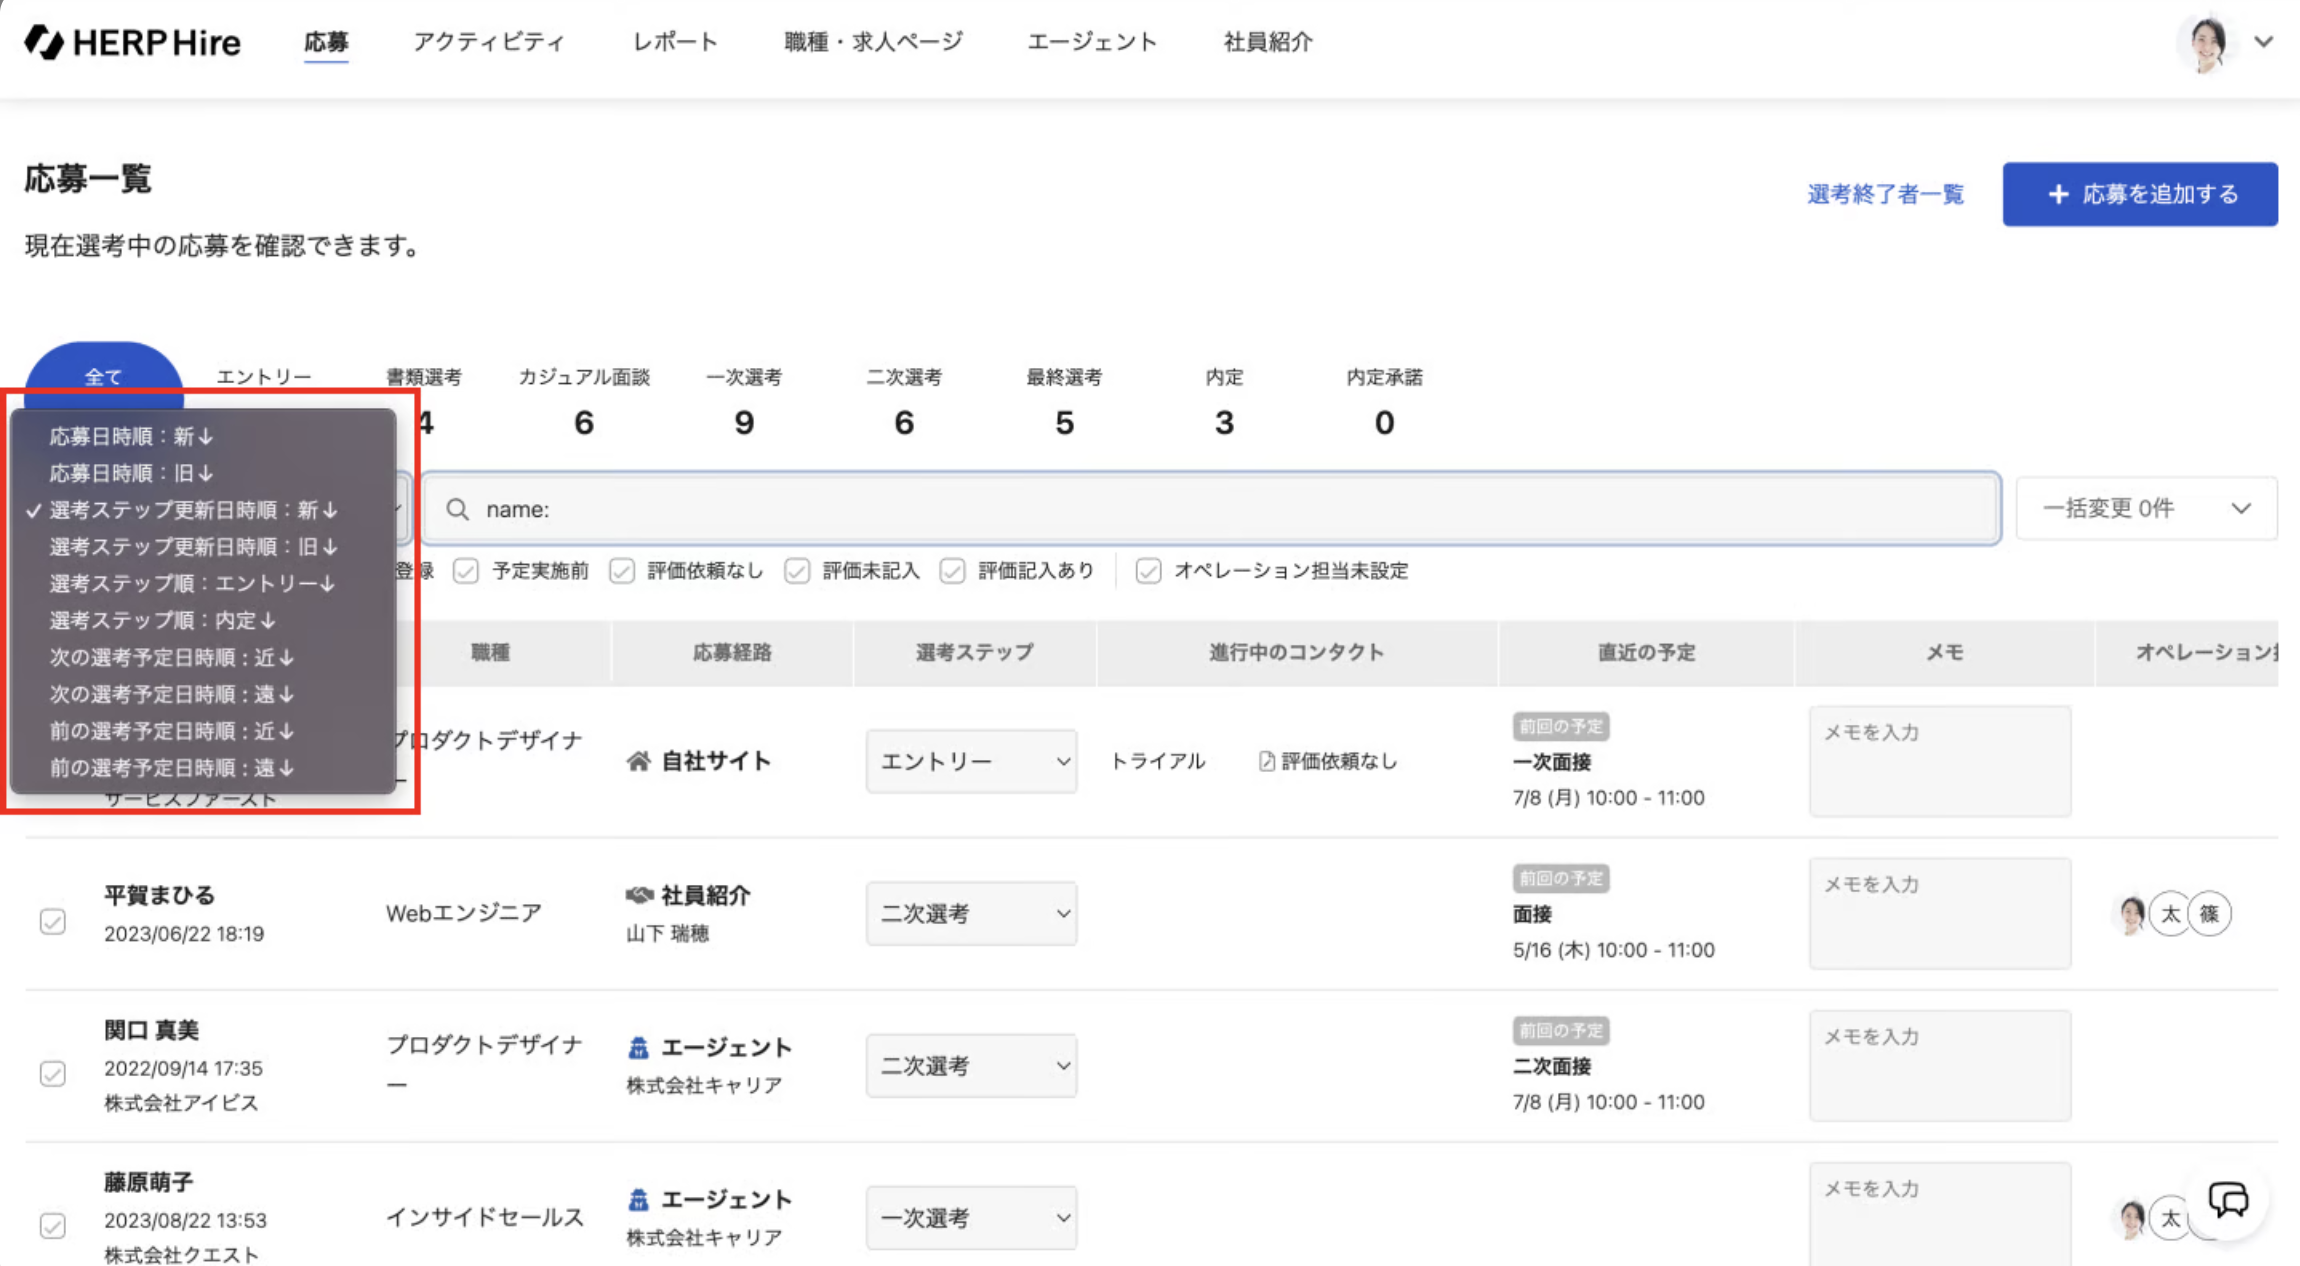This screenshot has height=1266, width=2300.
Task: Click the HERP Hire logo icon
Action: click(44, 42)
